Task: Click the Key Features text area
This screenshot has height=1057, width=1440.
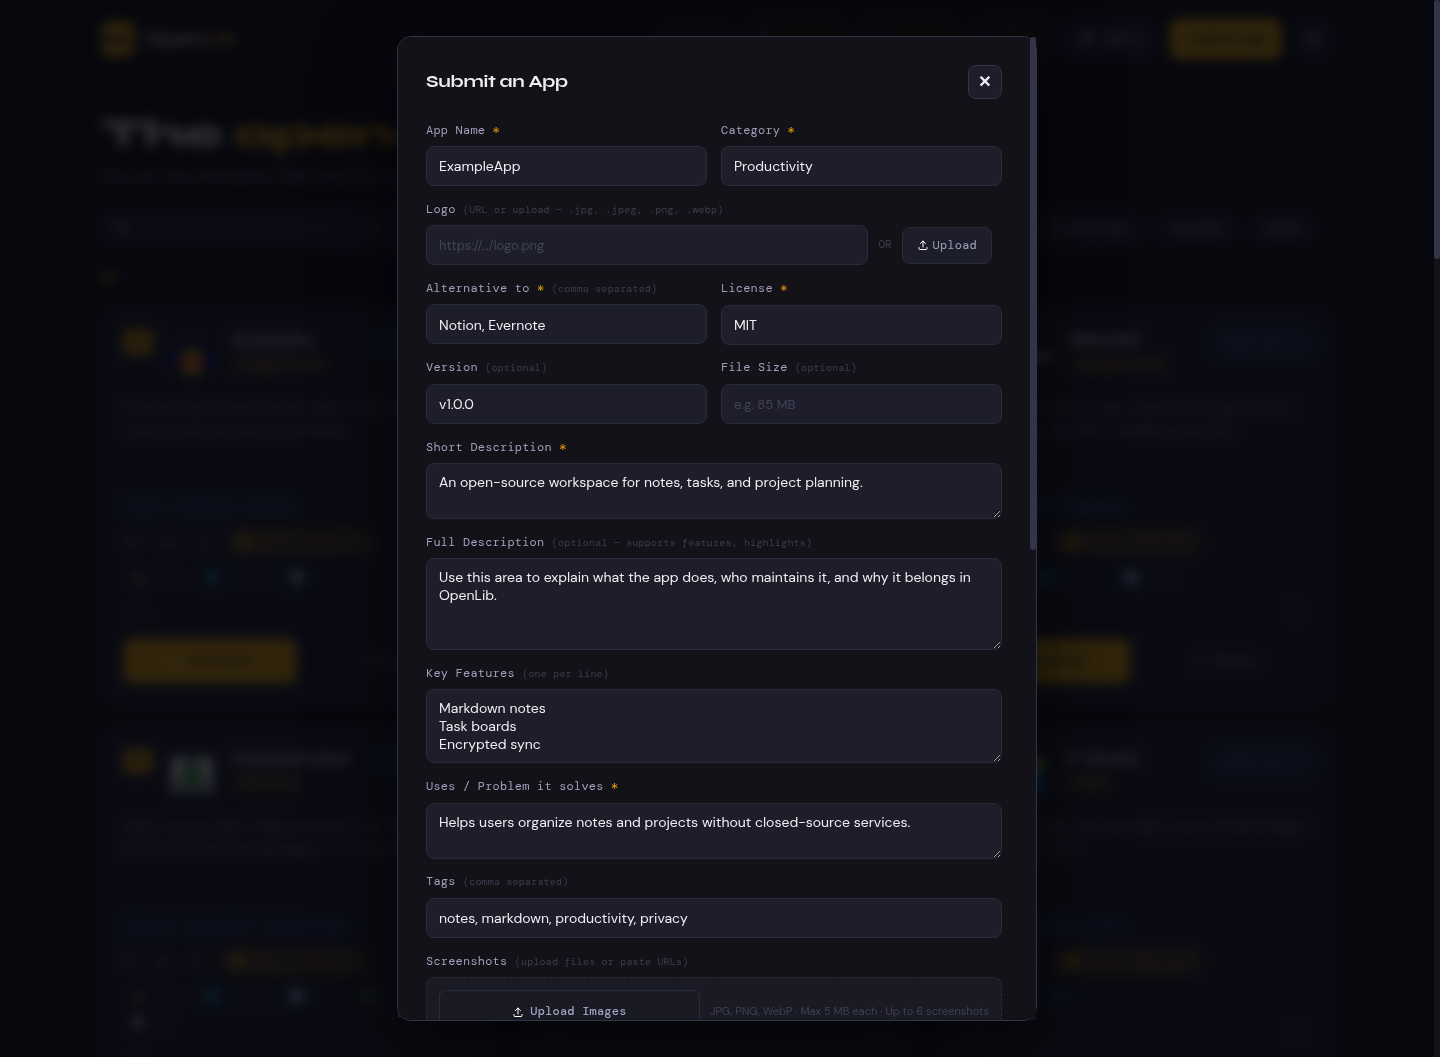Action: click(714, 726)
